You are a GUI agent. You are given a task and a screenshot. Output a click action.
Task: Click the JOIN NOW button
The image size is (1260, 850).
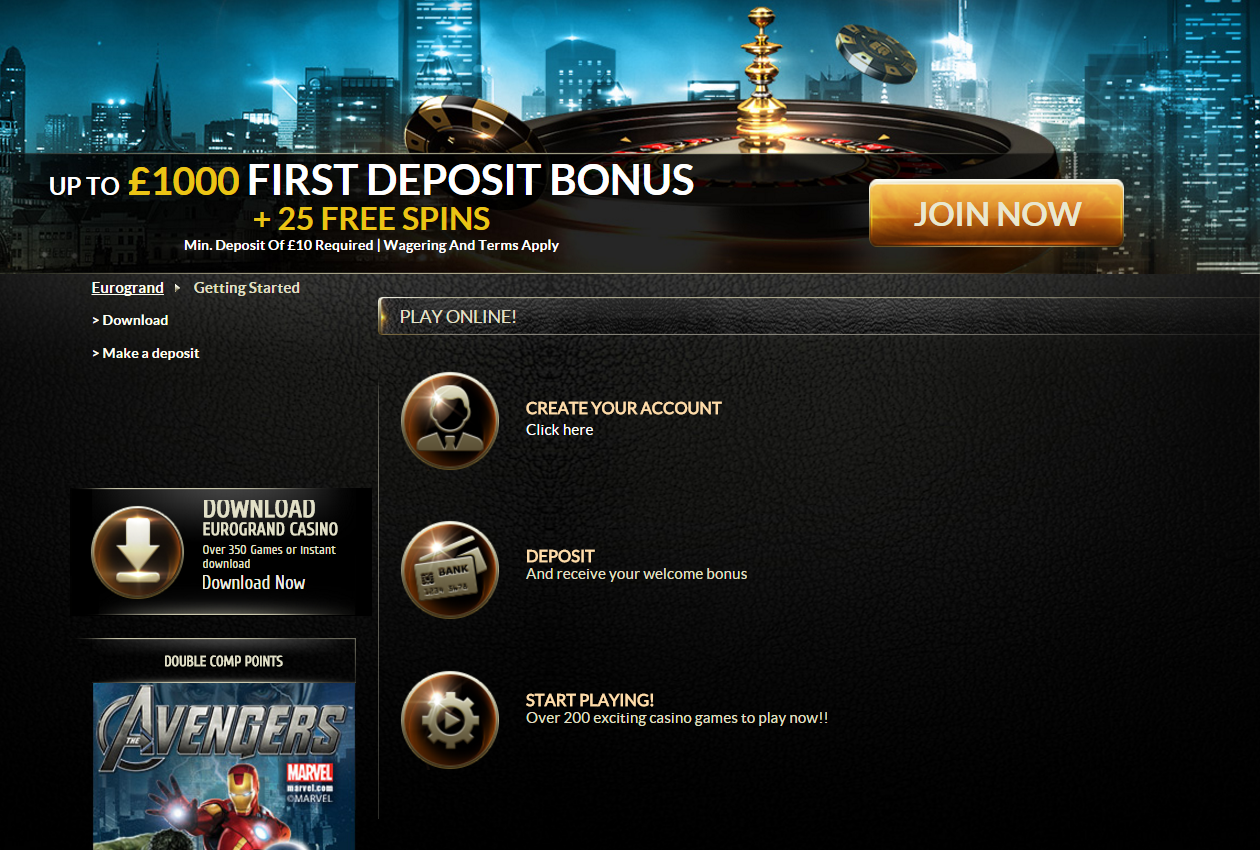(x=996, y=213)
